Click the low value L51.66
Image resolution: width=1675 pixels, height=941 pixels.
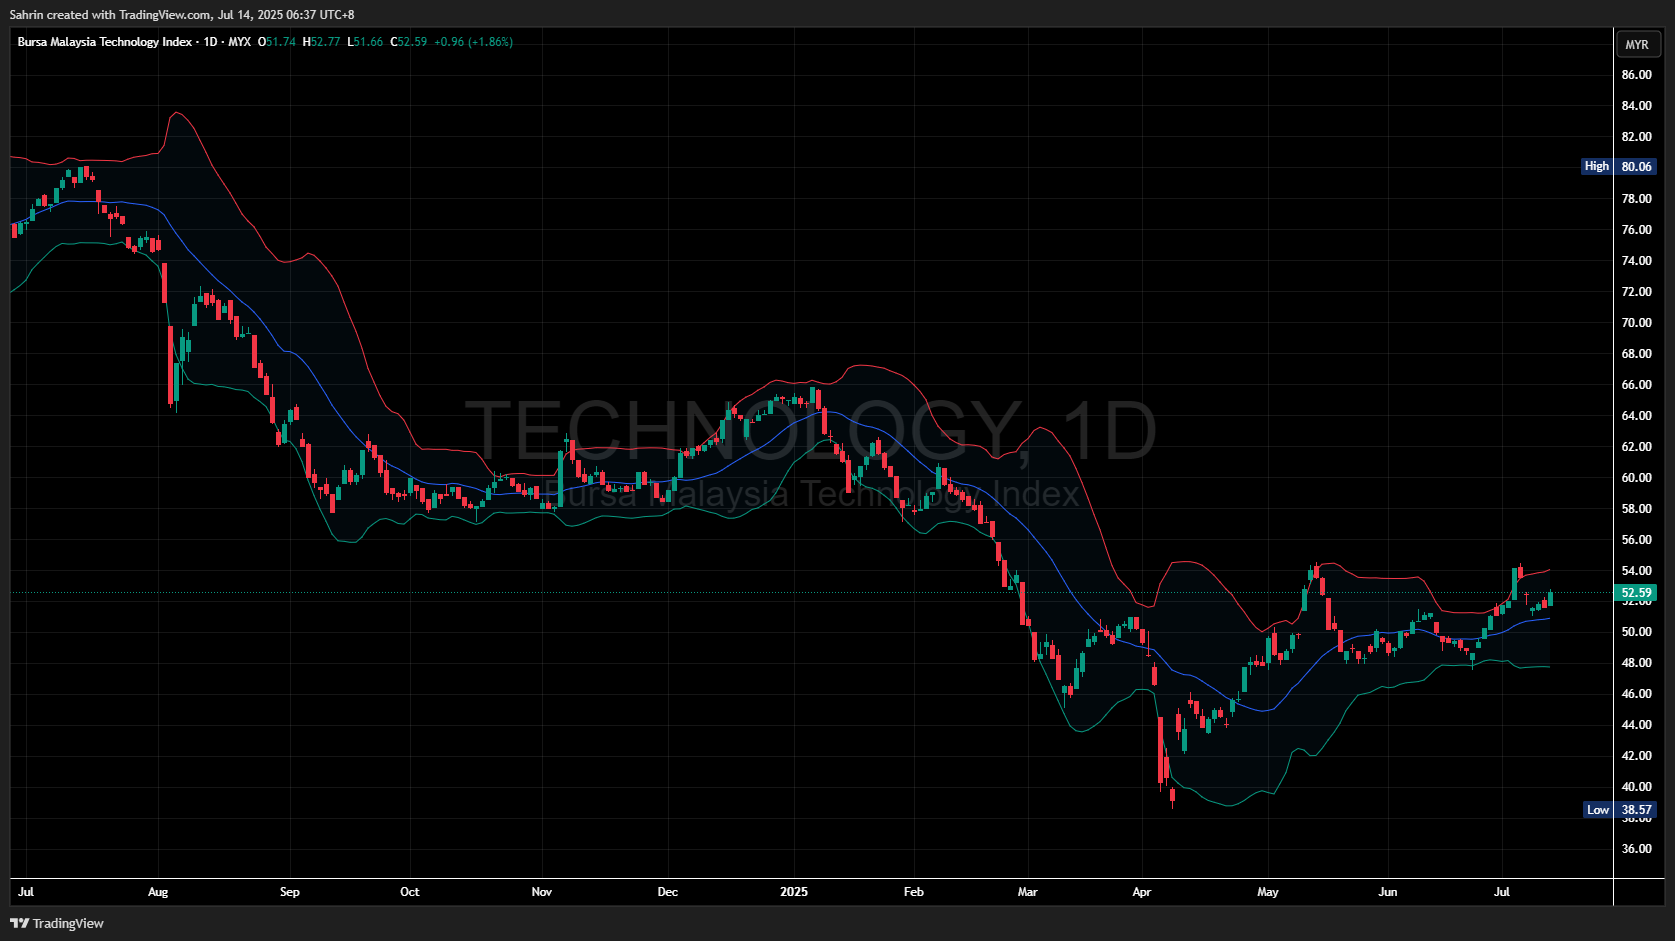tap(365, 42)
